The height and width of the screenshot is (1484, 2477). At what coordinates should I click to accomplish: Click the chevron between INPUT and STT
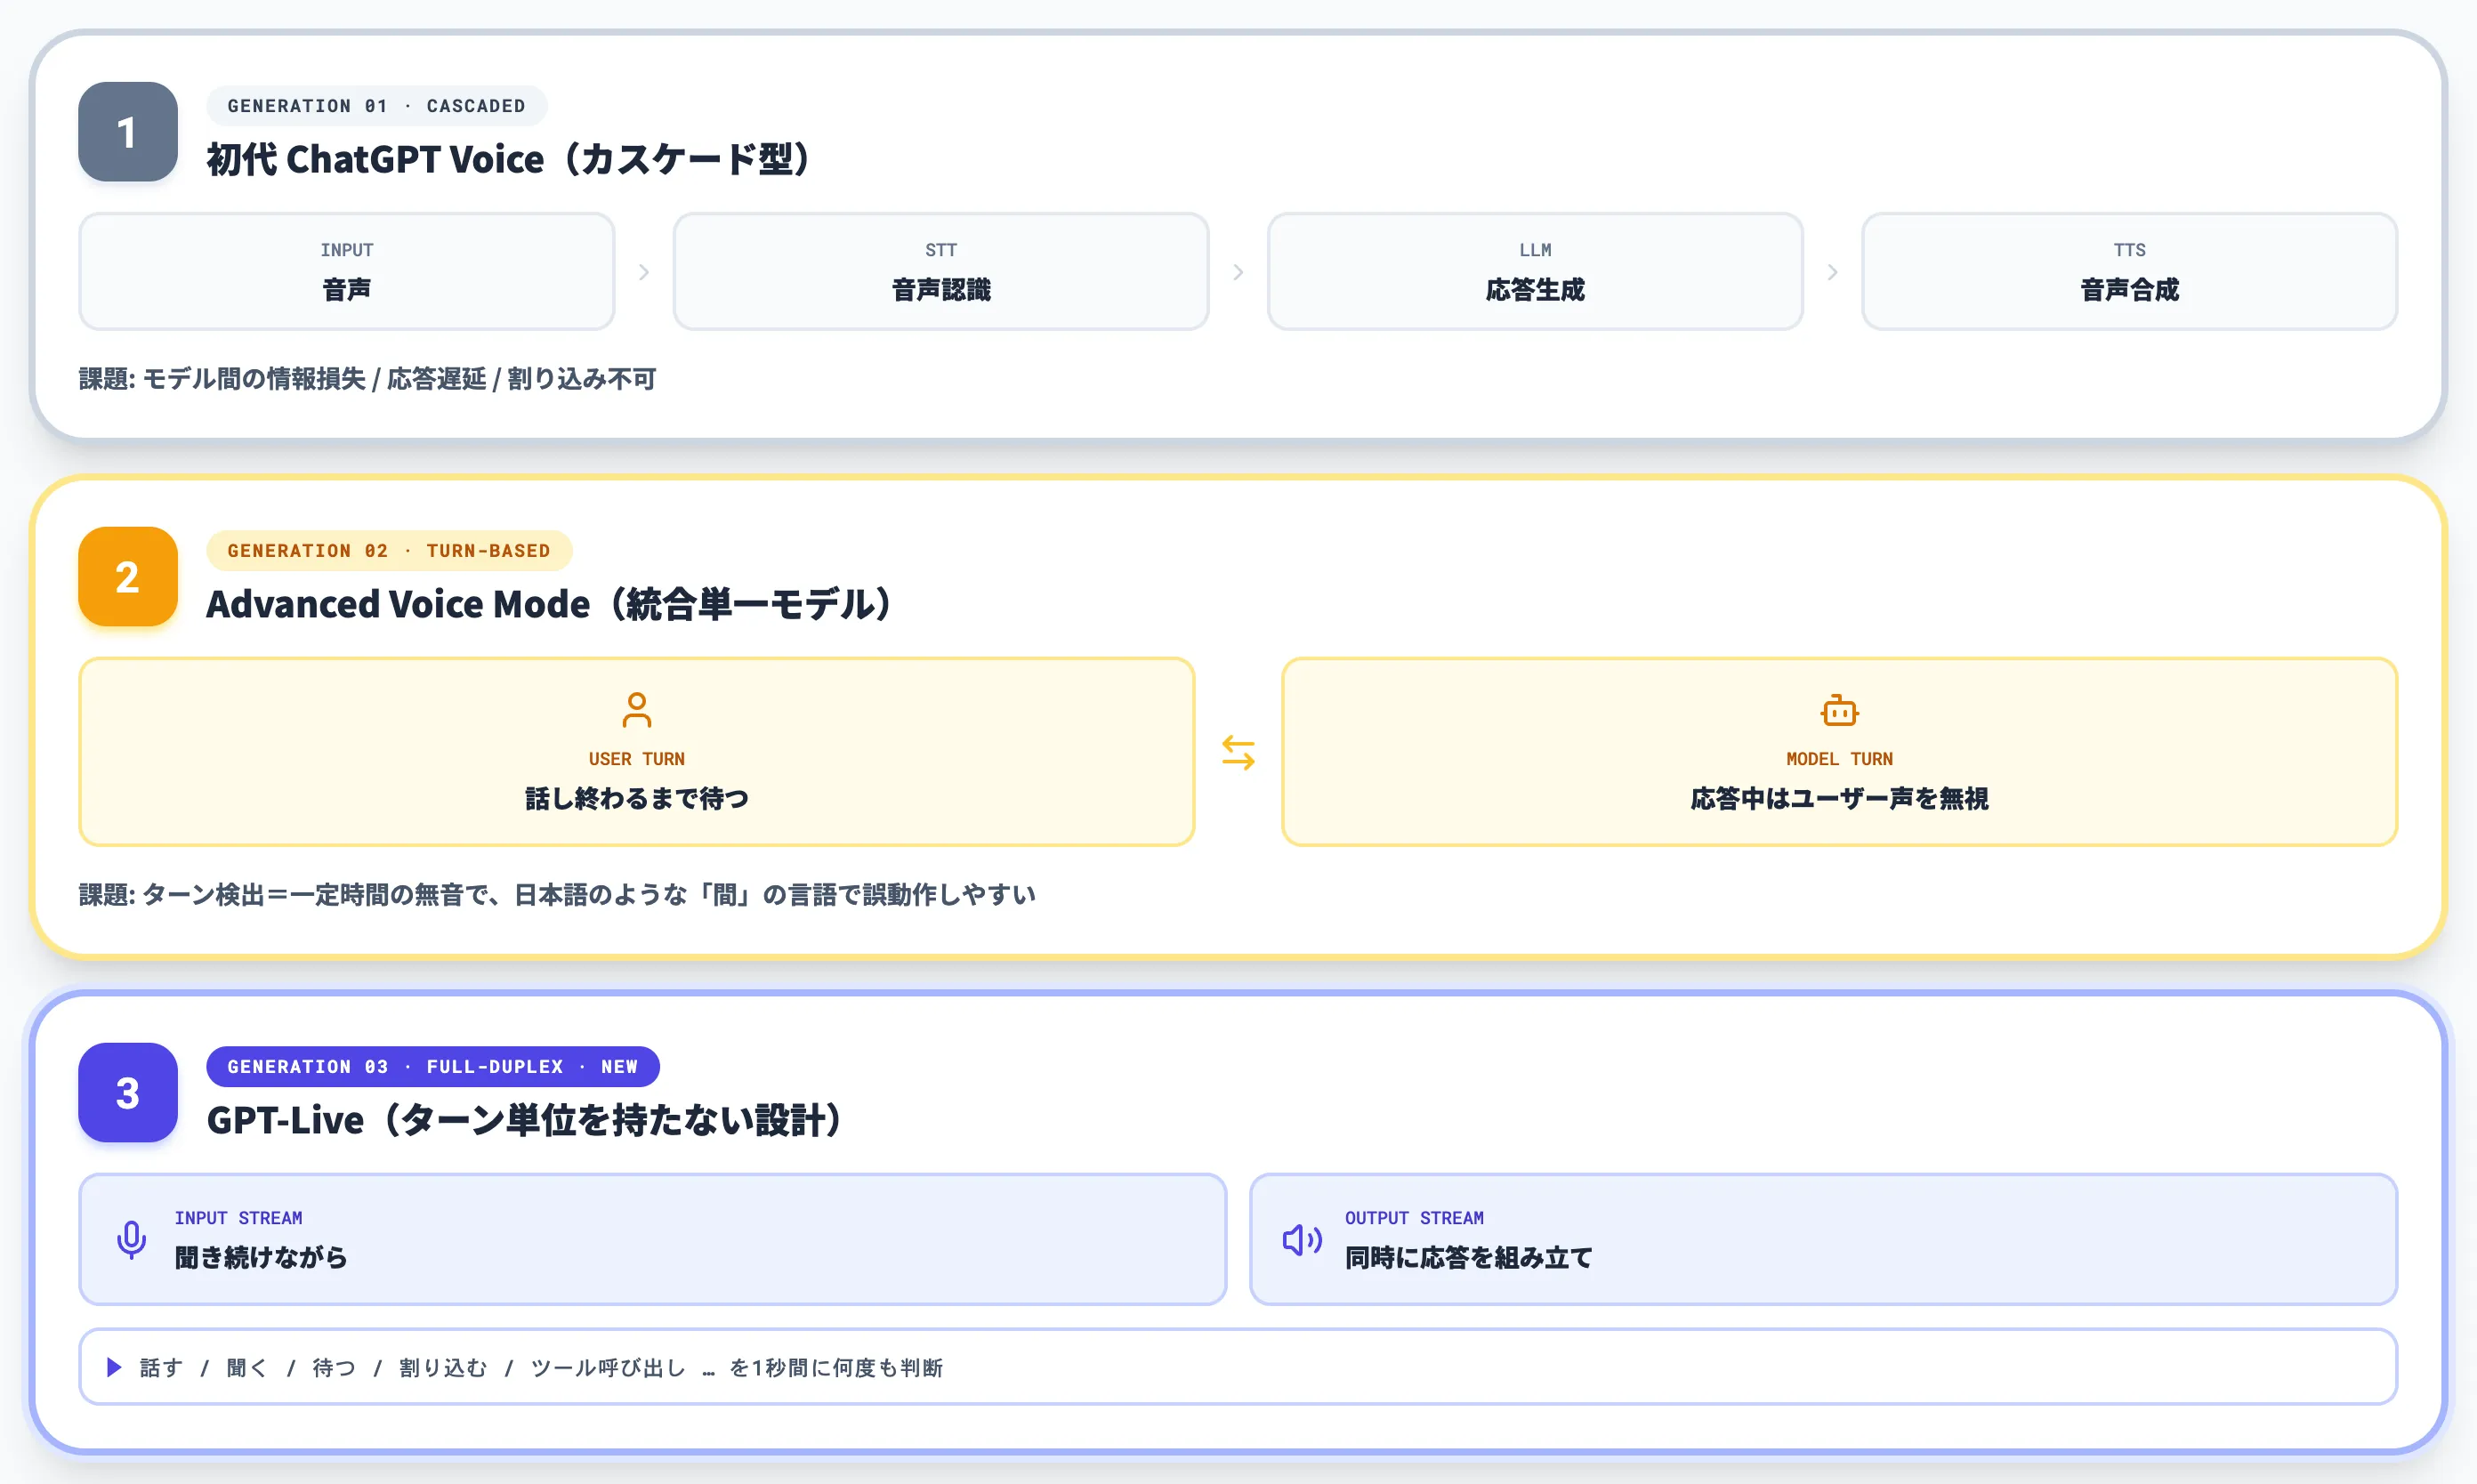pyautogui.click(x=644, y=272)
